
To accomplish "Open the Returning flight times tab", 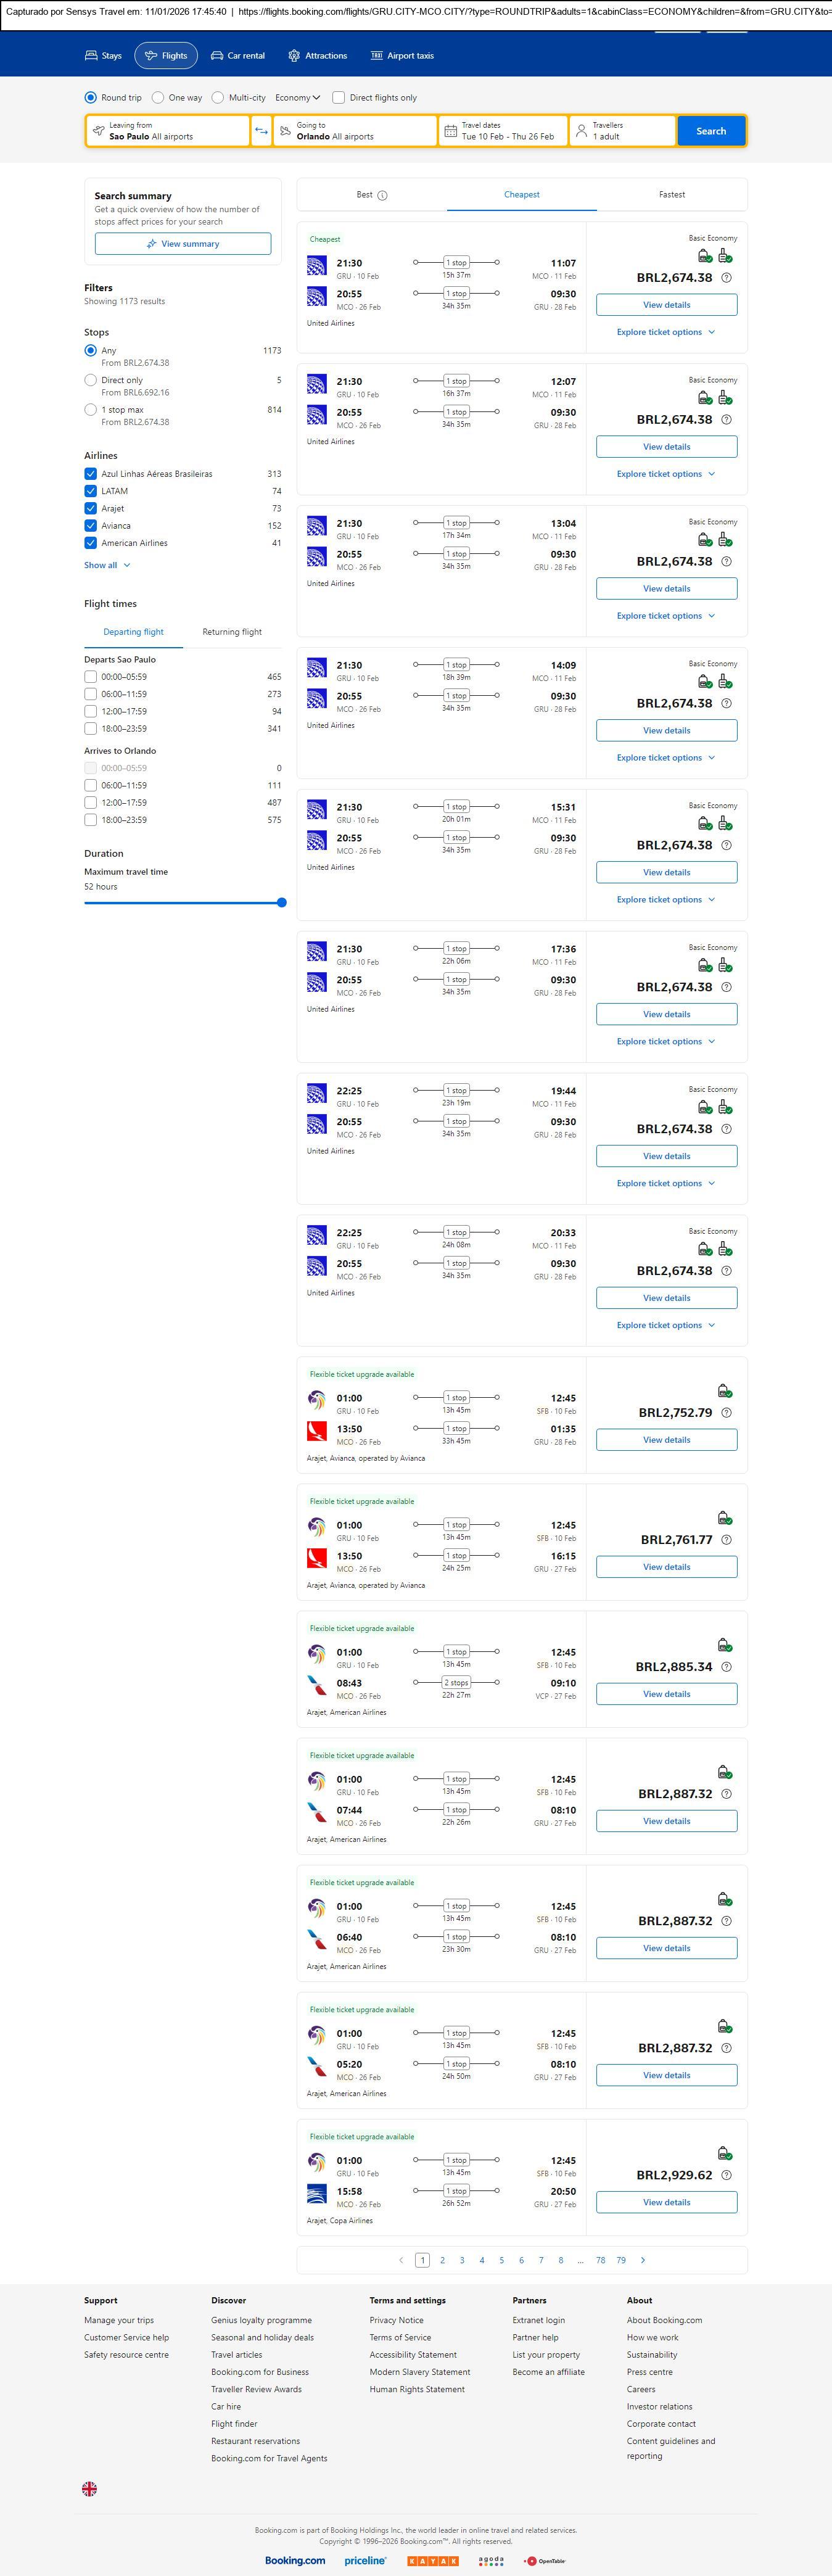I will coord(232,632).
